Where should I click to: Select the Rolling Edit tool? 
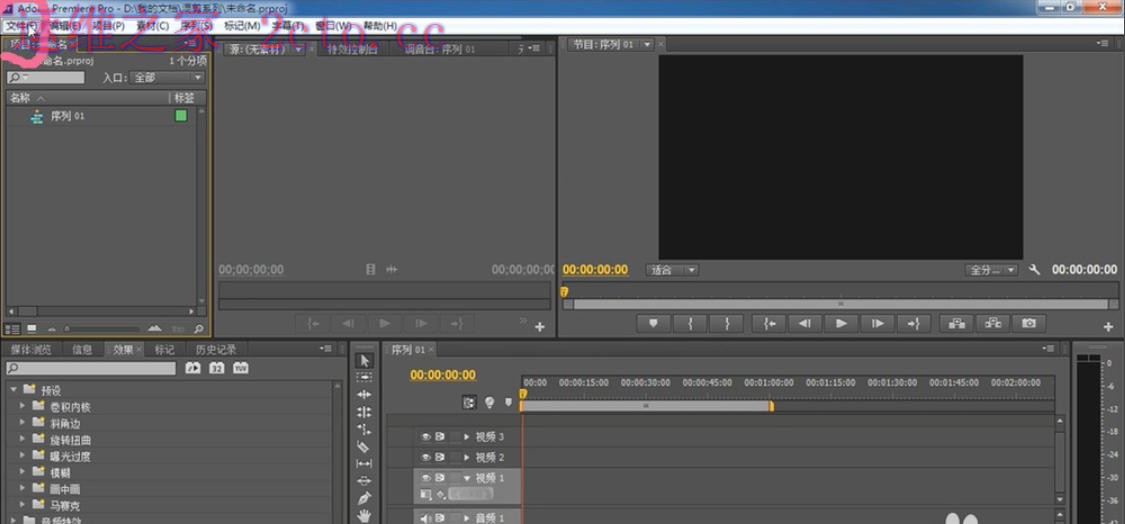click(x=364, y=412)
